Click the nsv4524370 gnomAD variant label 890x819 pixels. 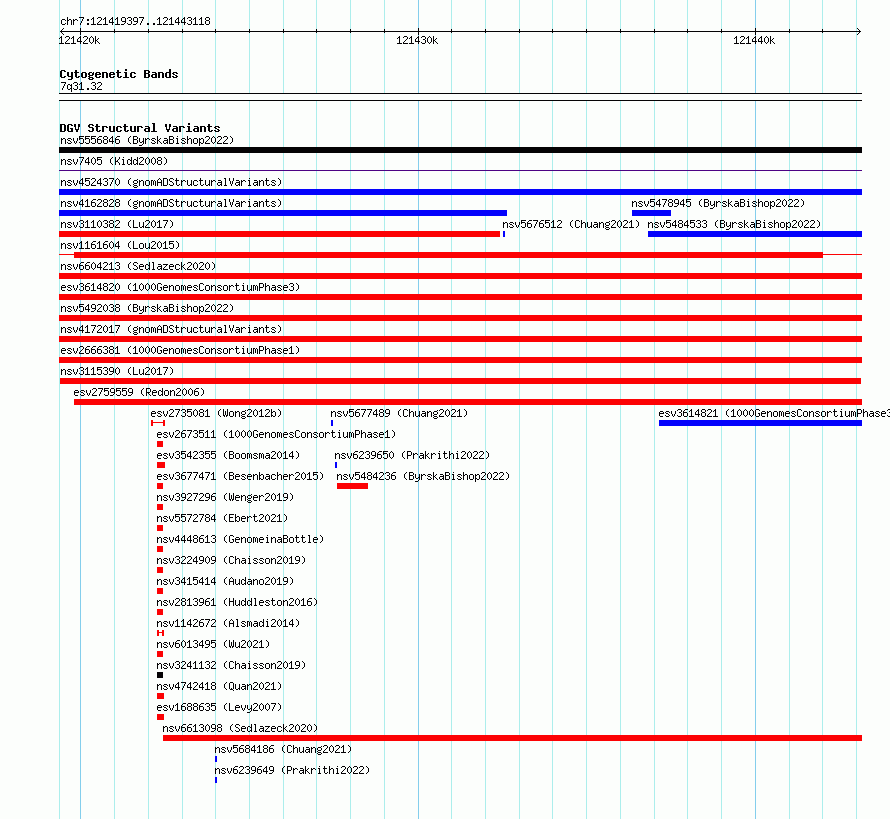171,182
